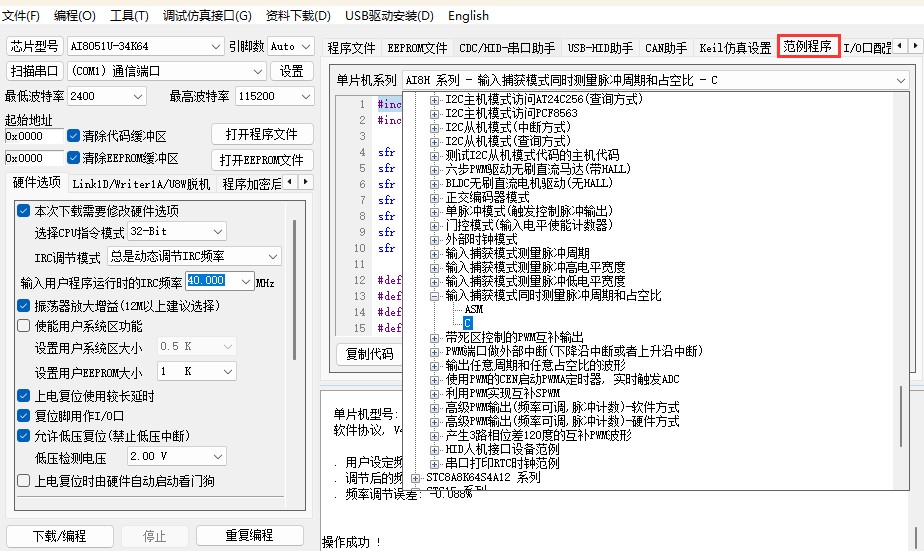Click the 扫描串口 button
The image size is (924, 551).
(x=34, y=71)
